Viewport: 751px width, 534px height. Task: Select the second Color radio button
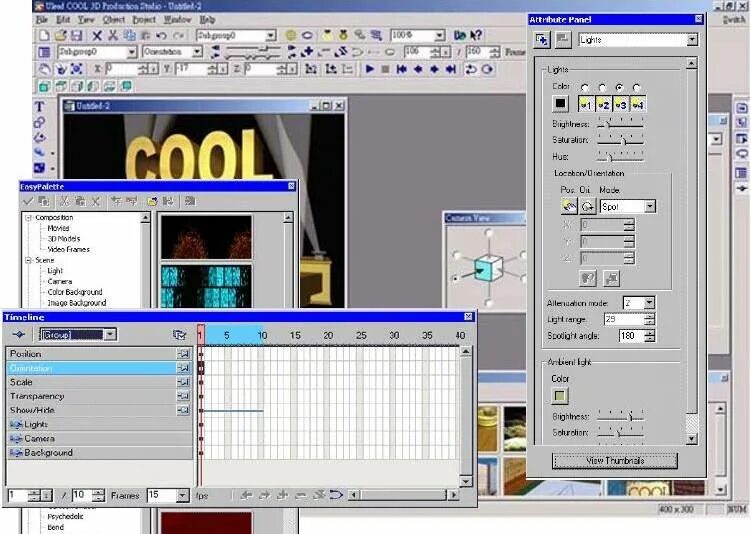coord(603,88)
